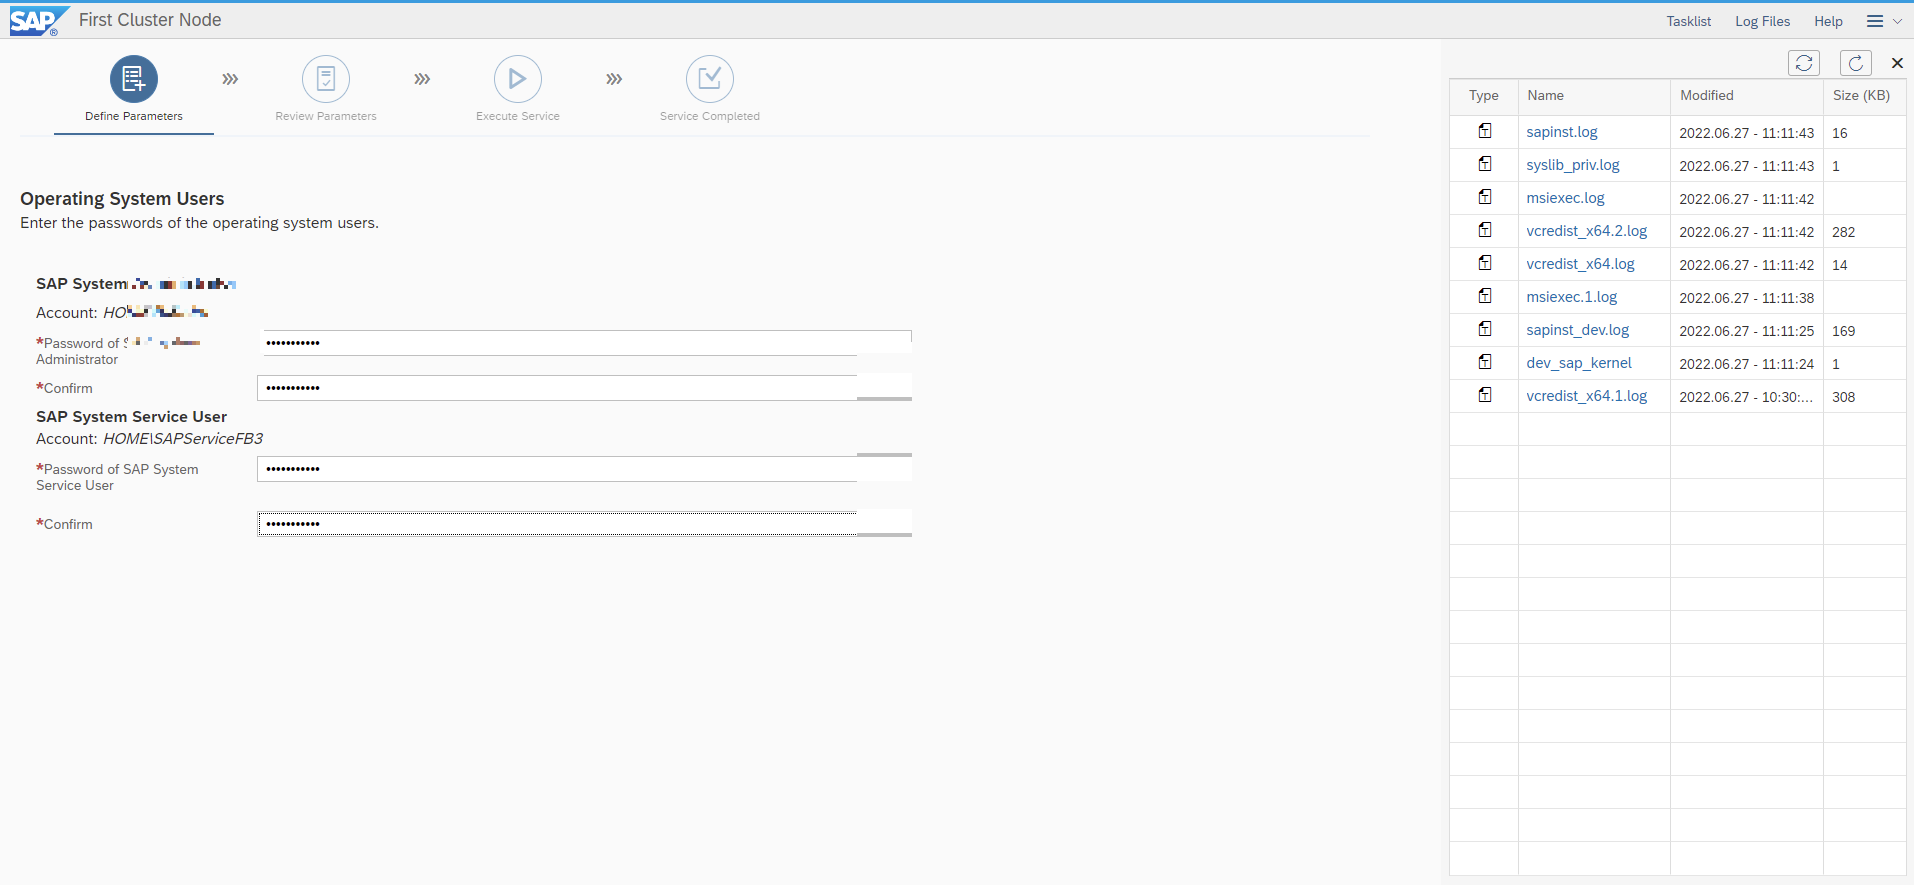Open the syslib_priv.log link
Image resolution: width=1914 pixels, height=885 pixels.
(1573, 165)
